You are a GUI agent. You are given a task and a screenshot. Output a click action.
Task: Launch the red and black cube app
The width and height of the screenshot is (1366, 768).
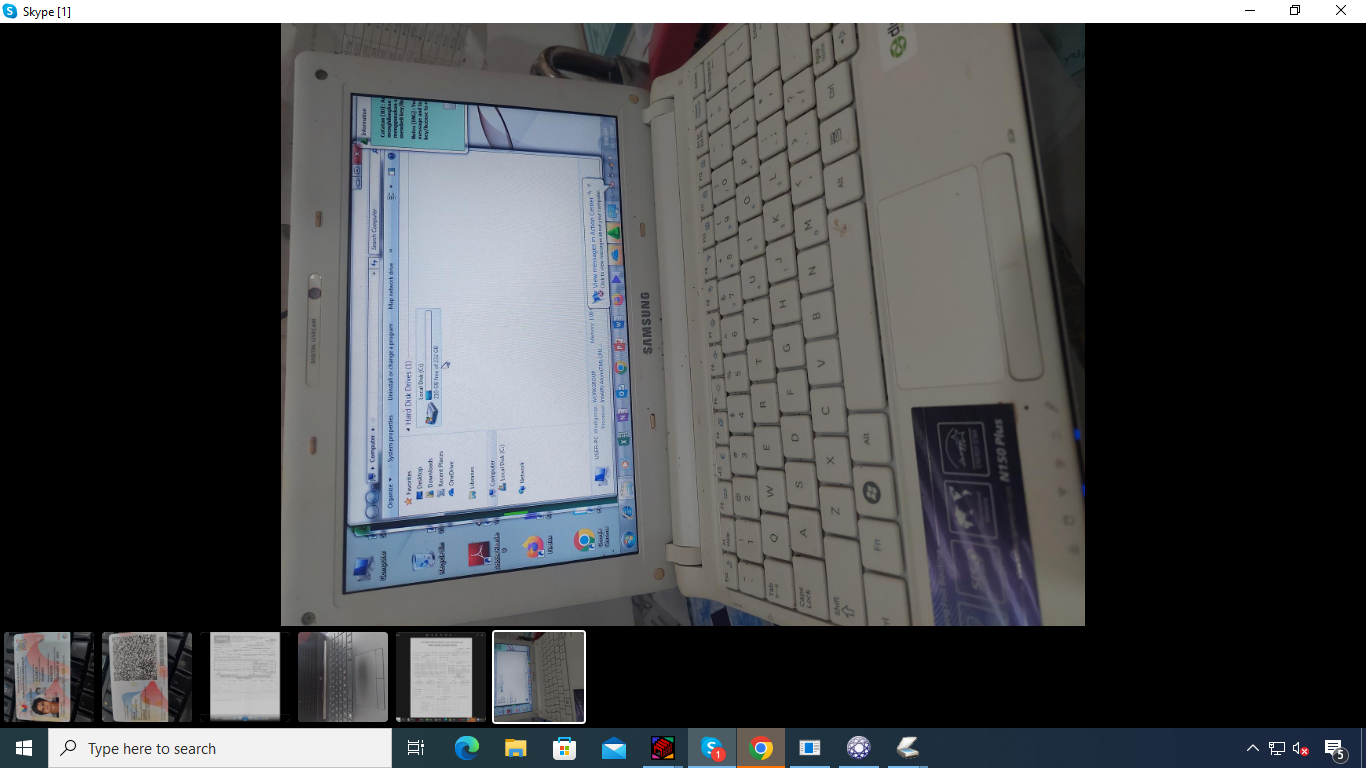[663, 748]
